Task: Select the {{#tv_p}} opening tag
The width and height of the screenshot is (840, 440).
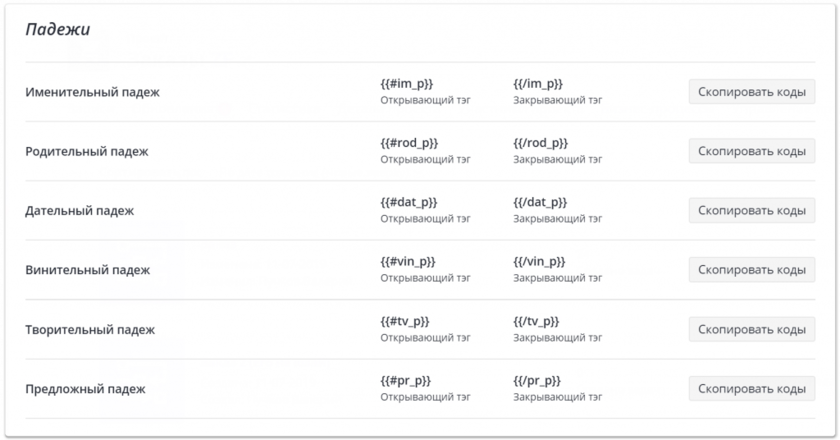Action: pyautogui.click(x=405, y=321)
